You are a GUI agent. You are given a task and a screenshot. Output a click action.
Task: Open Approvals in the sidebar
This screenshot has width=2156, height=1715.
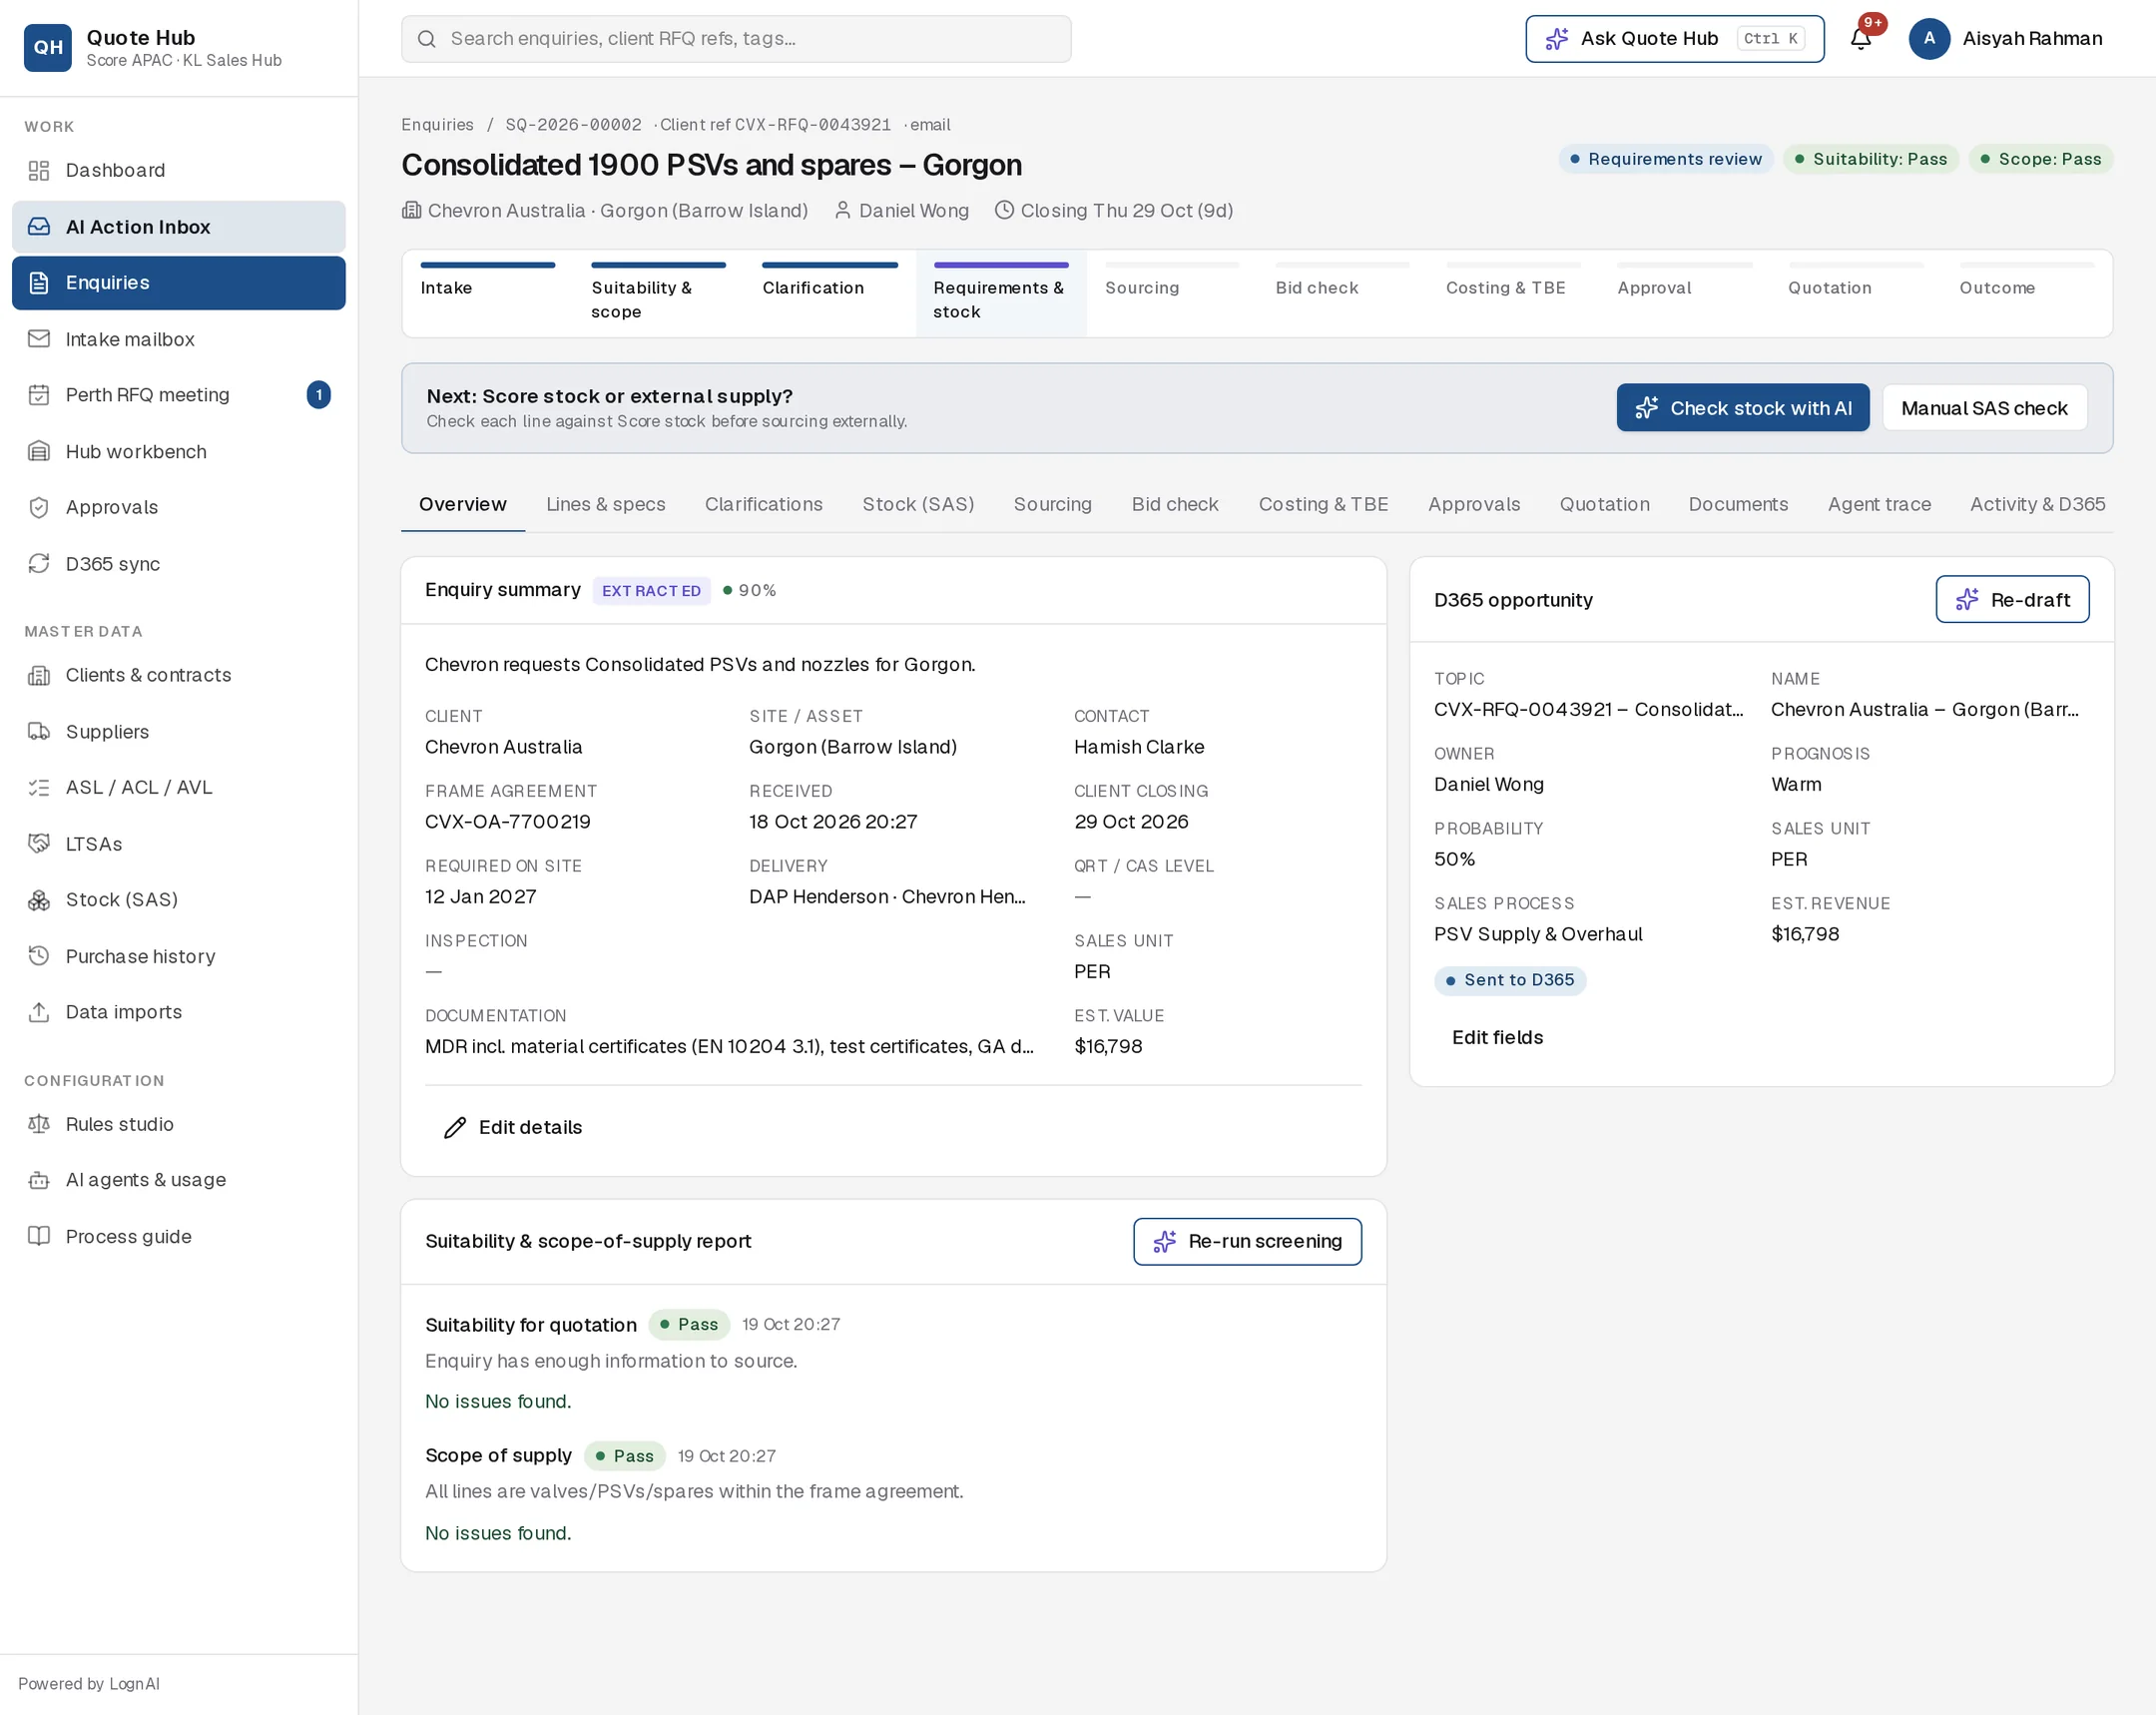point(179,507)
